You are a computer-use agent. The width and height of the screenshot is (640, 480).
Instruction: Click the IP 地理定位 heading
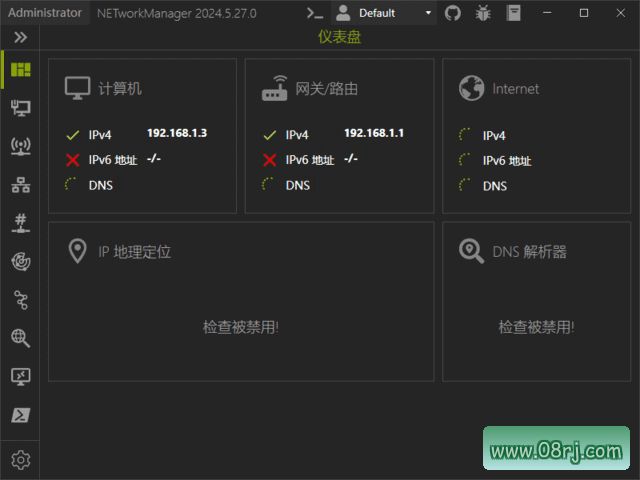pos(134,252)
